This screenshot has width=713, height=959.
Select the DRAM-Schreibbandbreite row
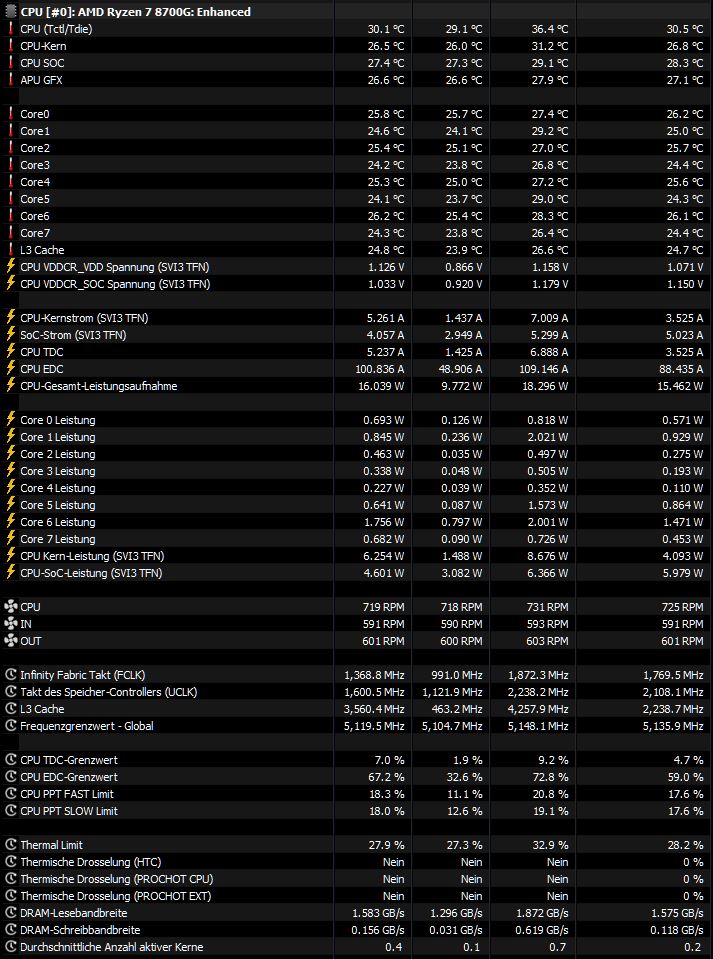[x=356, y=930]
